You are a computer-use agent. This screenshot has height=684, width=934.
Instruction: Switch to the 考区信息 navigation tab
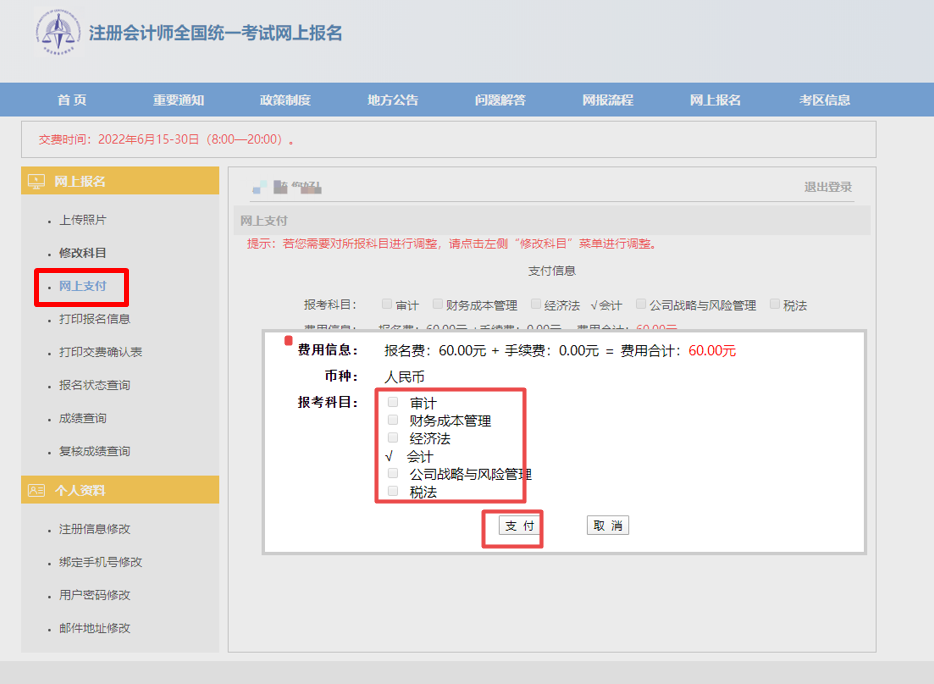pos(824,100)
